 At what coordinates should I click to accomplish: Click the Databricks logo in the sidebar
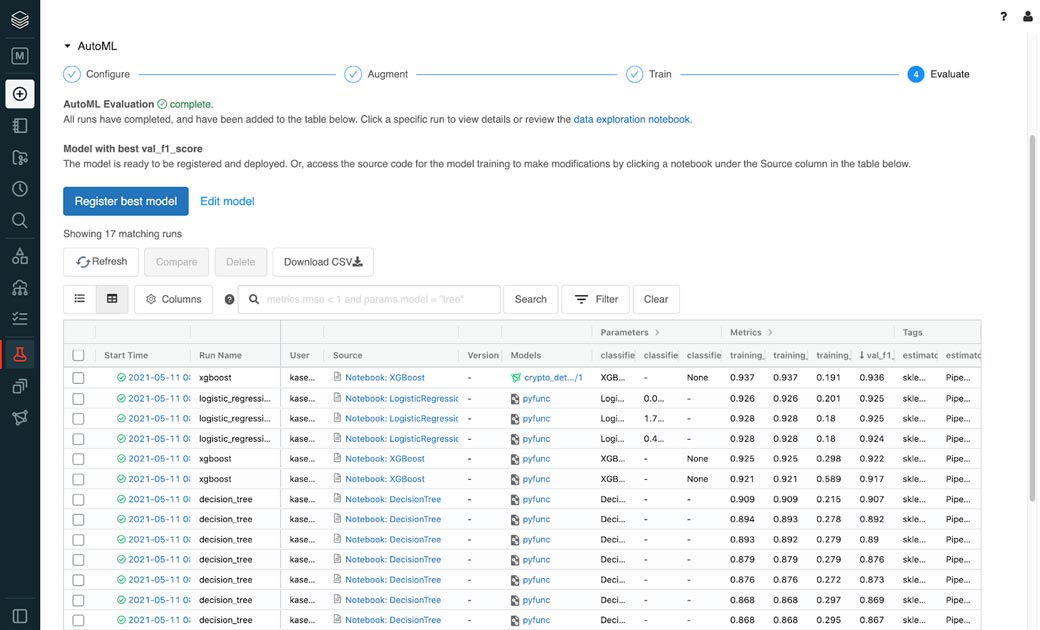click(x=20, y=19)
